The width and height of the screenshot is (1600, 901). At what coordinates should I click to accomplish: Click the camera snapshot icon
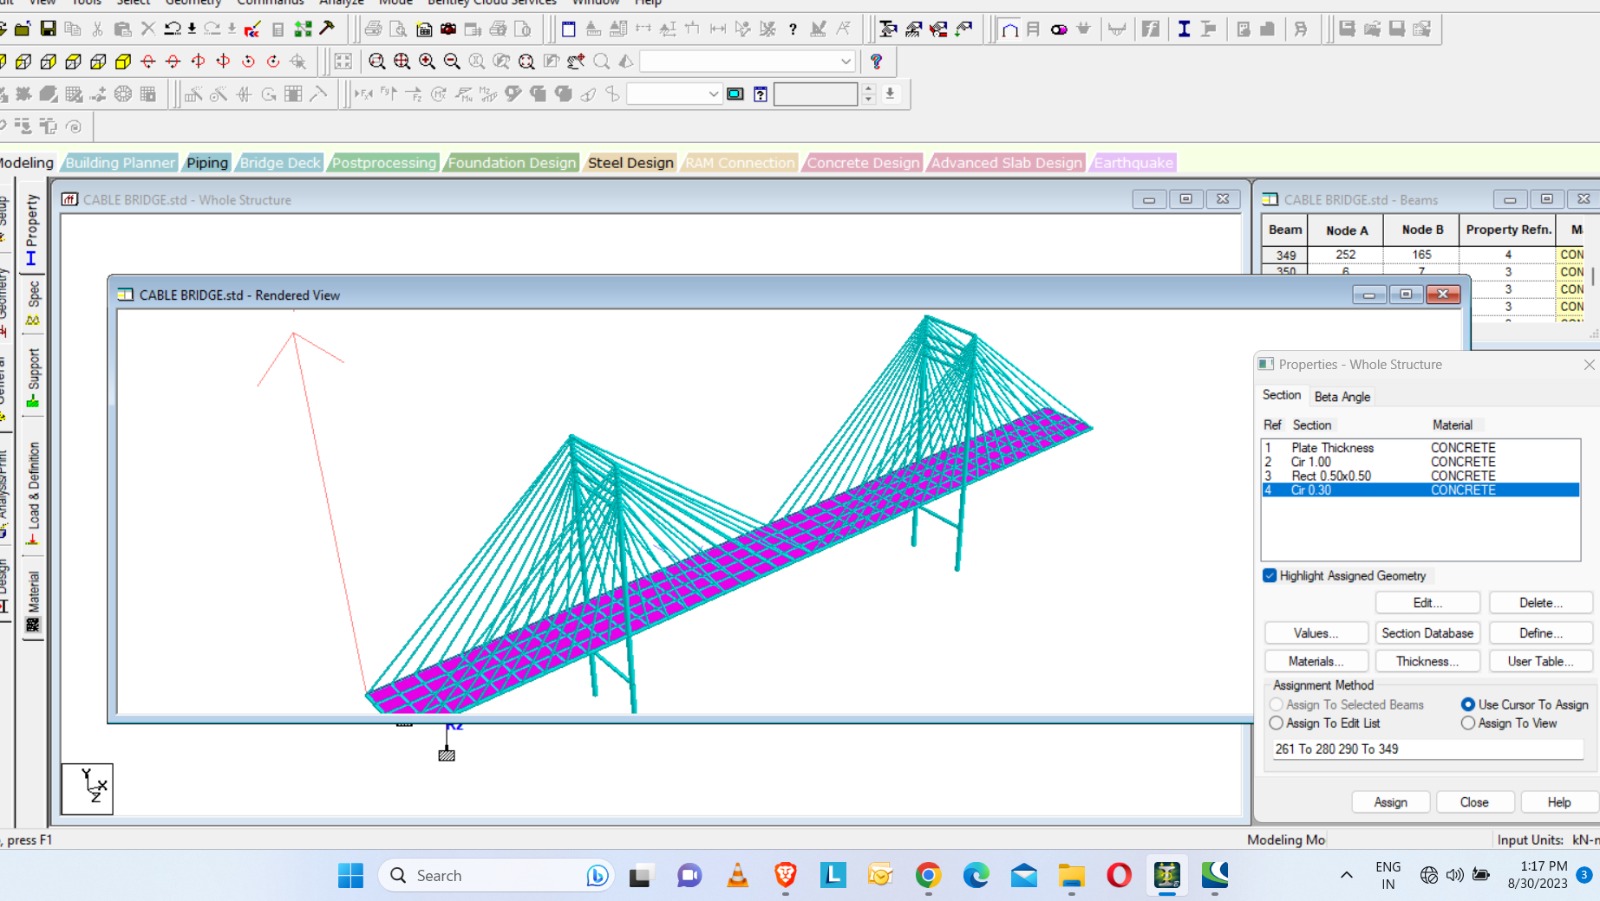pos(448,29)
